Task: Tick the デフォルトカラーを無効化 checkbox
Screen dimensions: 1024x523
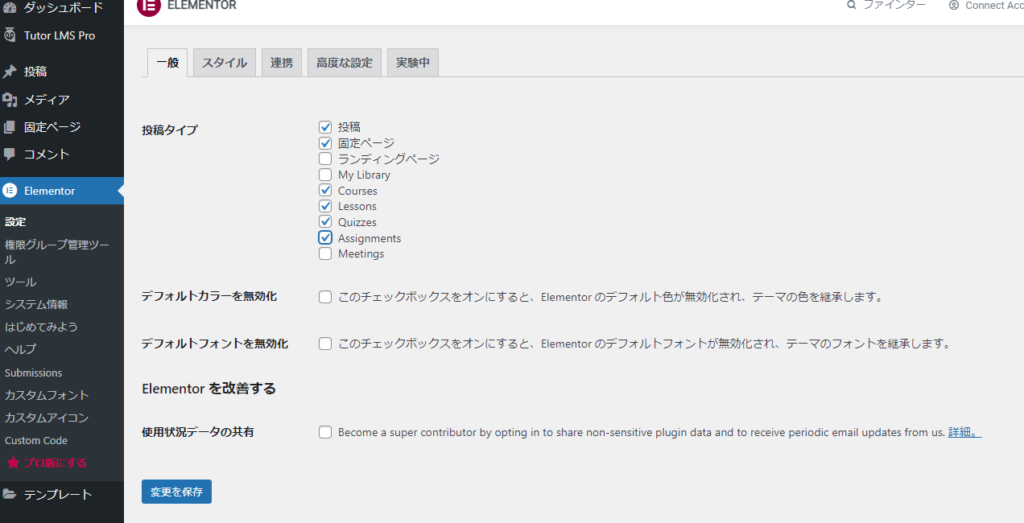Action: pos(325,297)
